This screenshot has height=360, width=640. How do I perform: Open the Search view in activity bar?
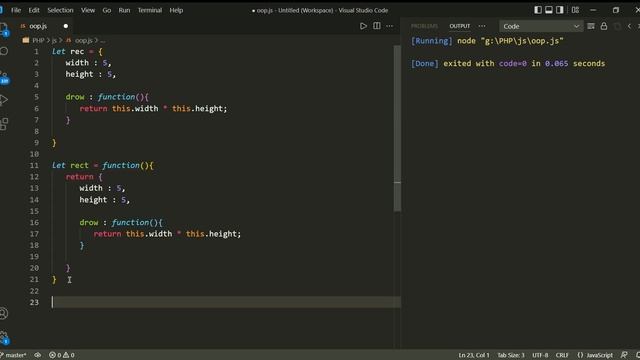click(x=4, y=51)
